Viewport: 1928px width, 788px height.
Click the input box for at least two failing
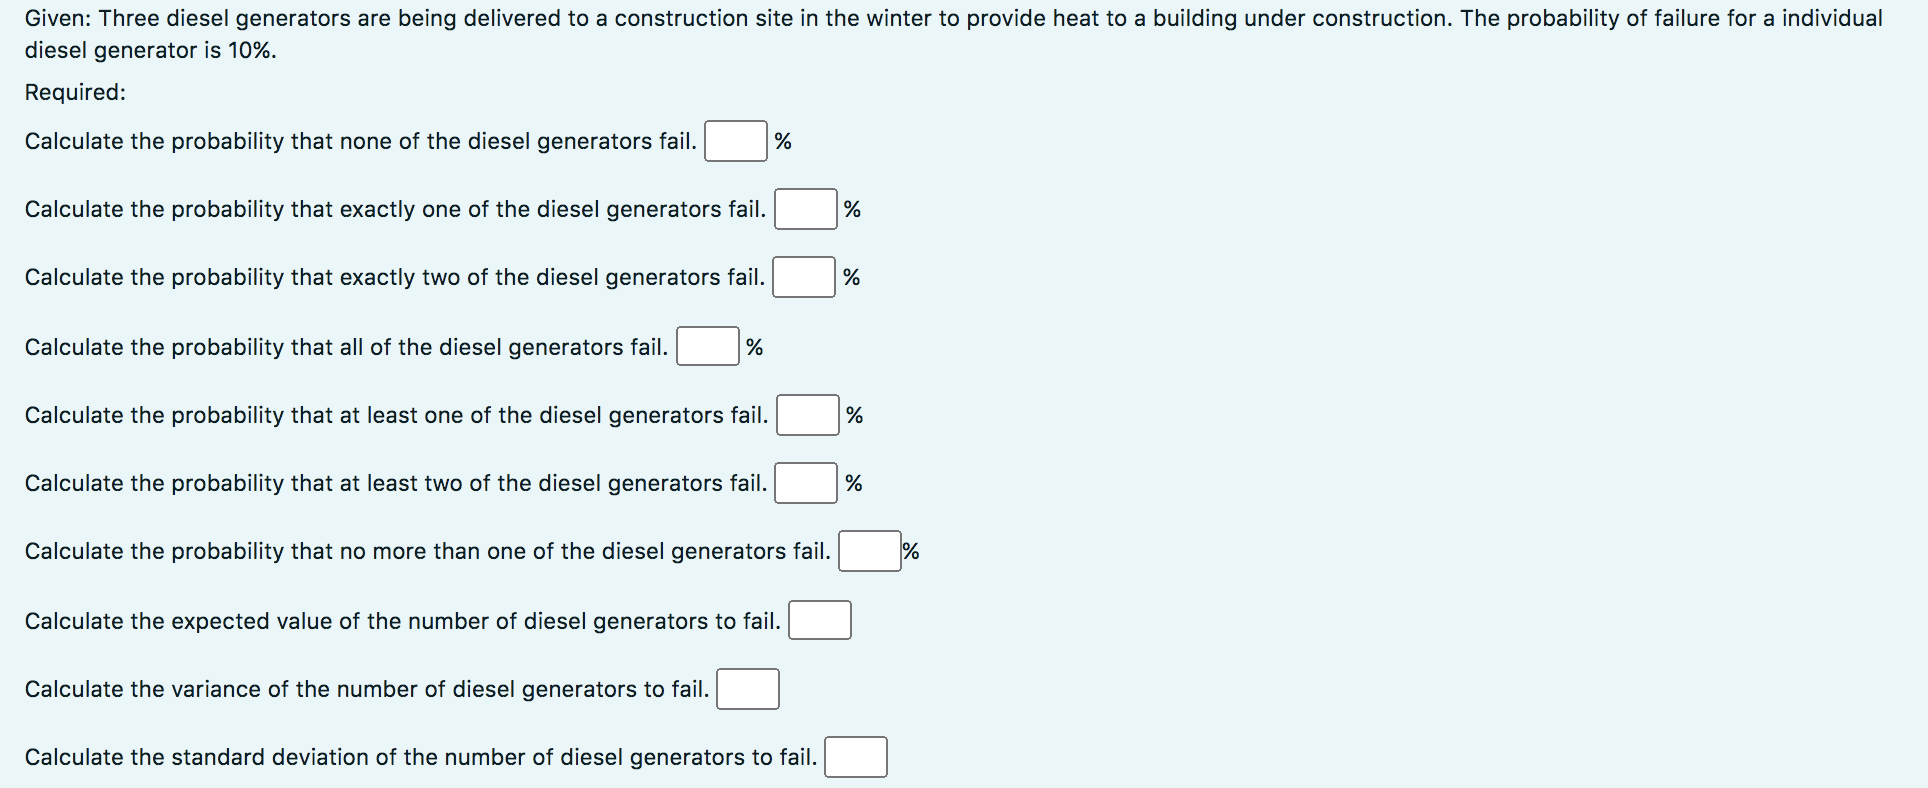[805, 483]
